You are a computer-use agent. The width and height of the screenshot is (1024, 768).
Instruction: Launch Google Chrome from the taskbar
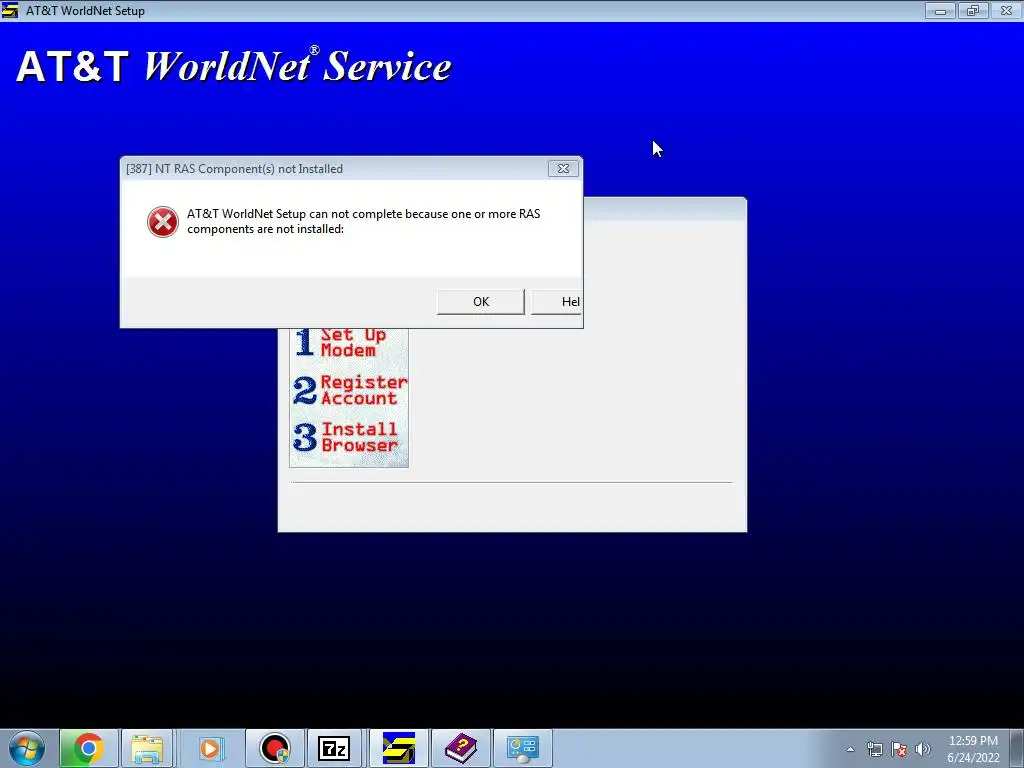pos(89,748)
